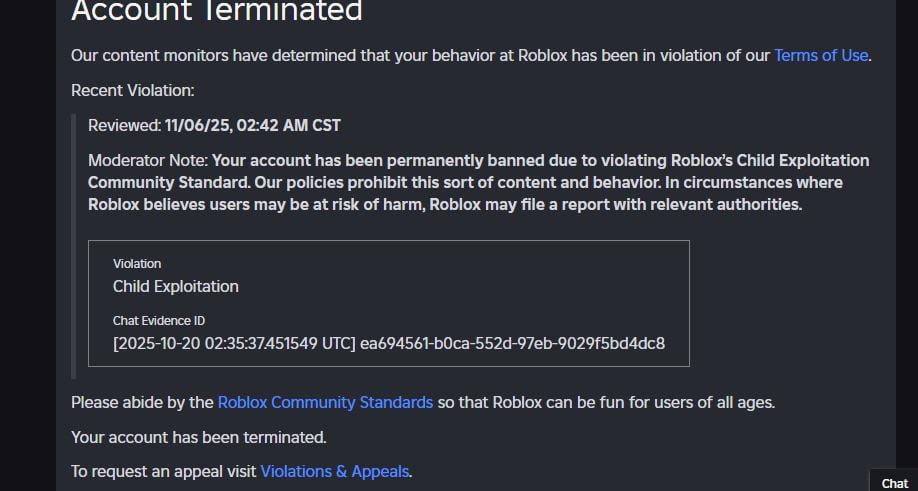Screen dimensions: 918x491
Task: Click the "To request an appeal visit" text
Action: (164, 472)
